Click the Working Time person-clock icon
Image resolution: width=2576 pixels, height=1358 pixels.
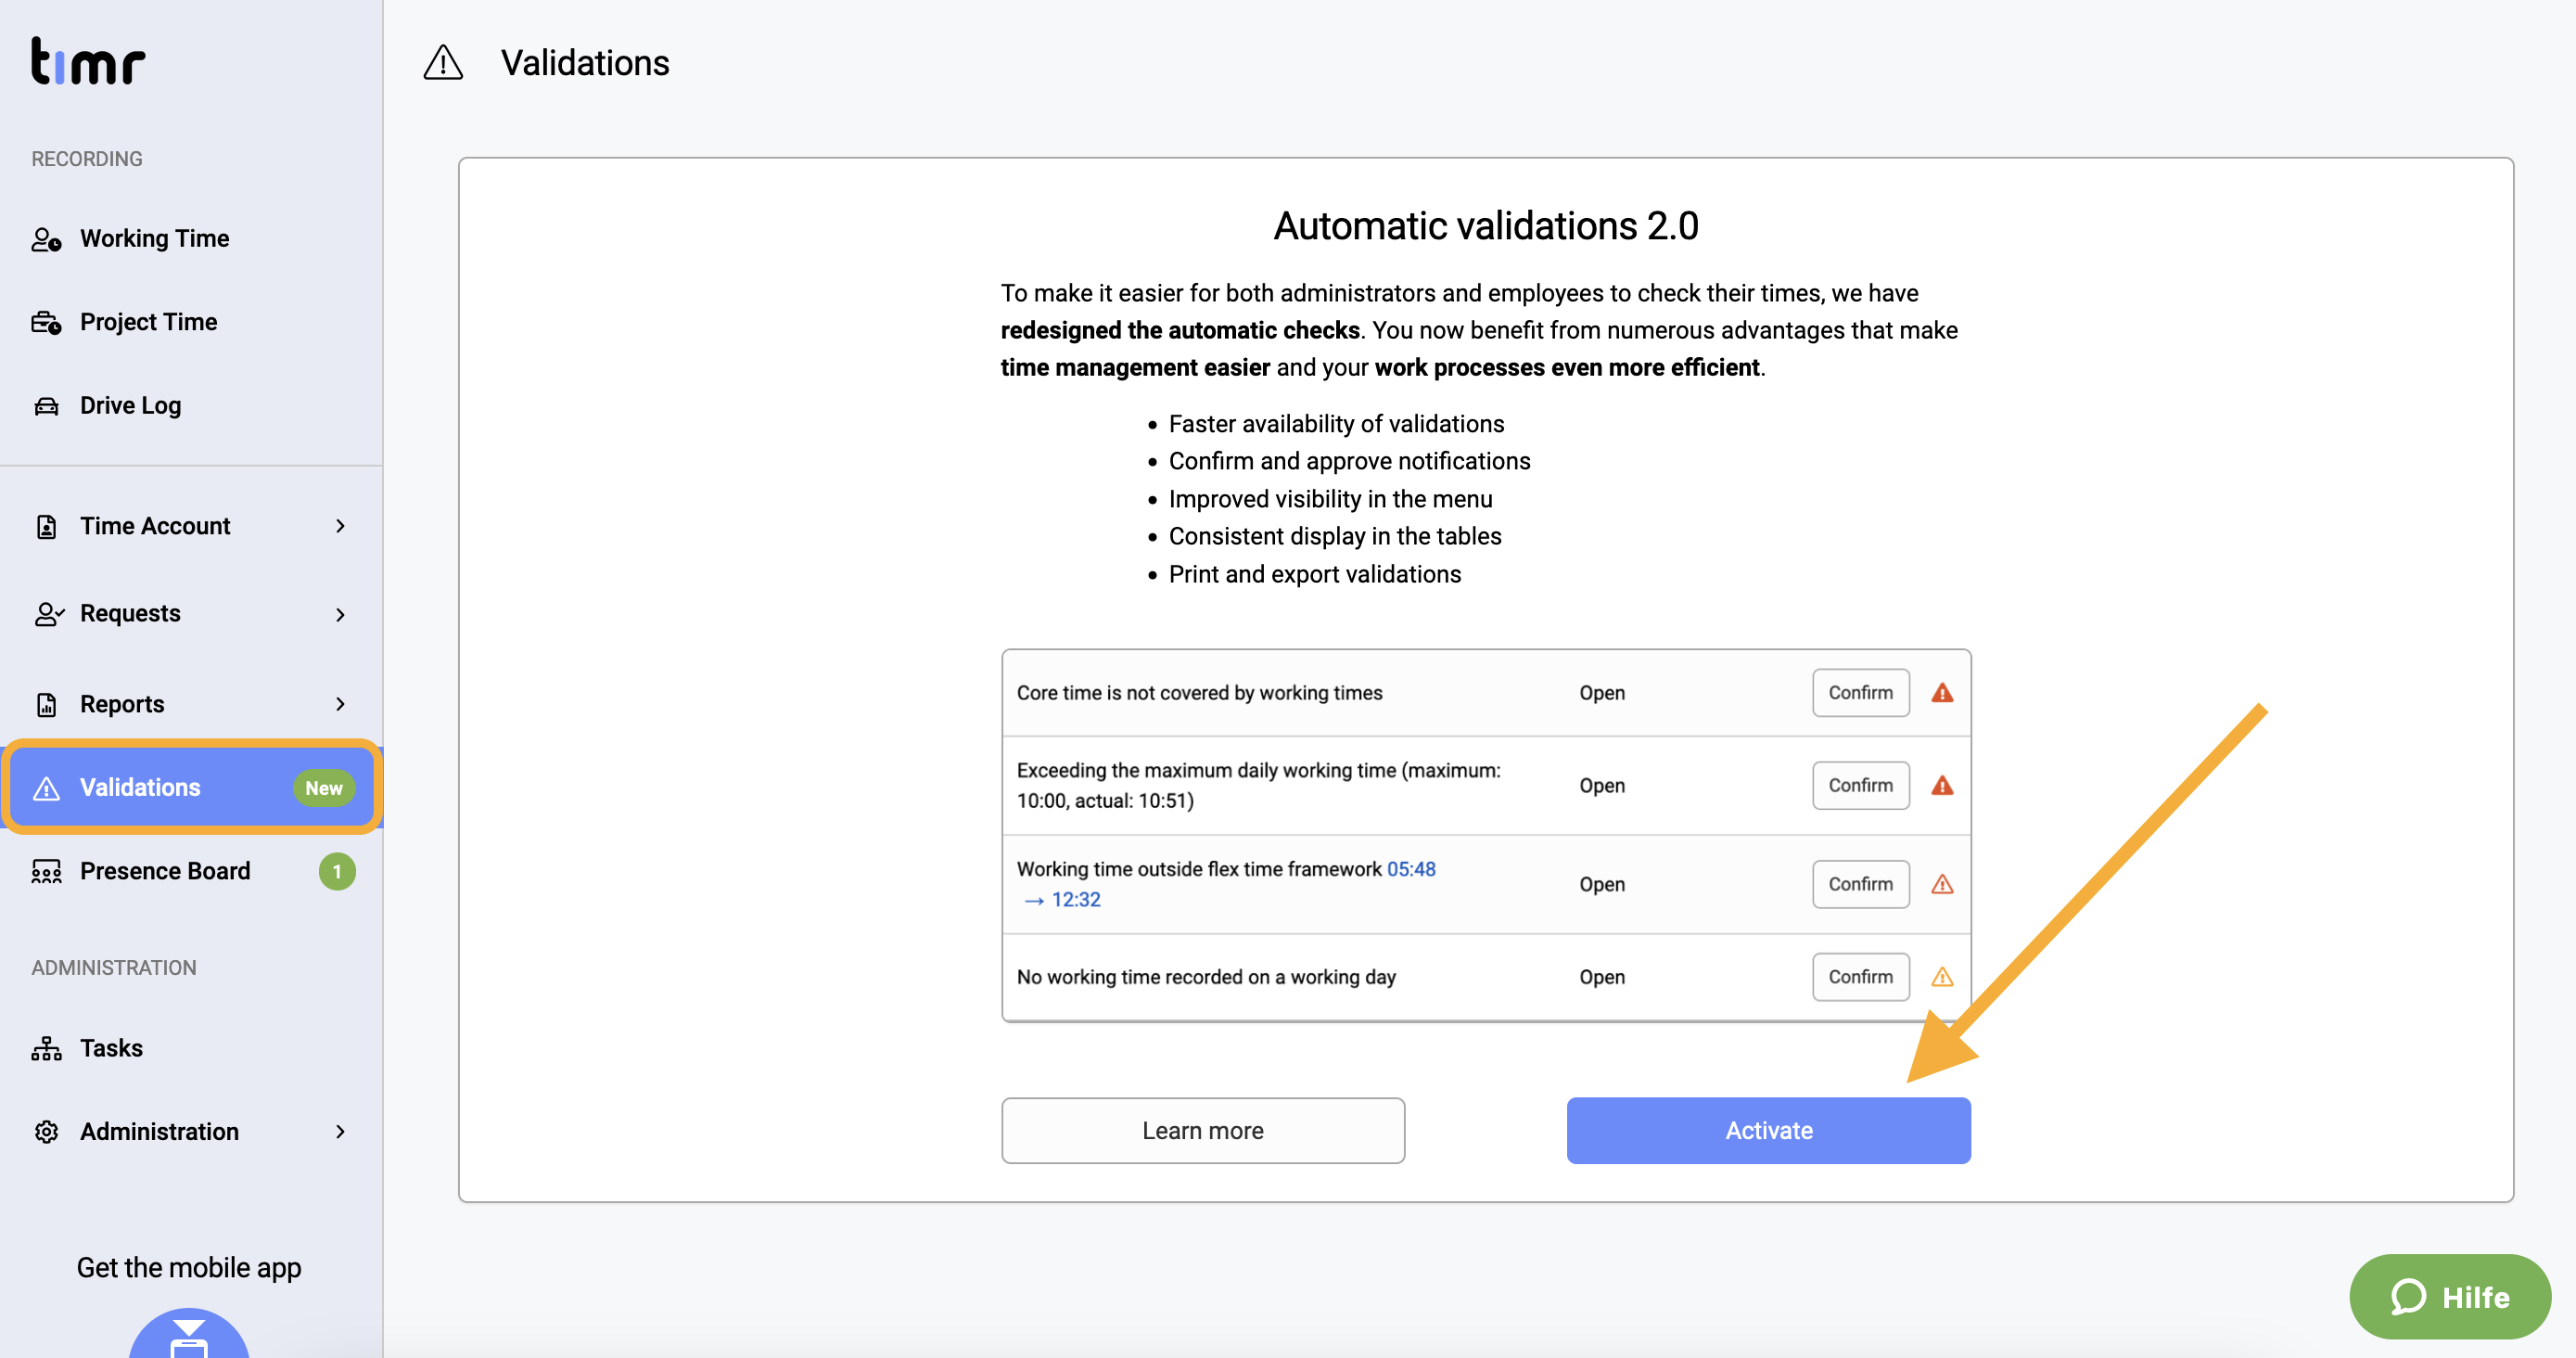tap(46, 239)
